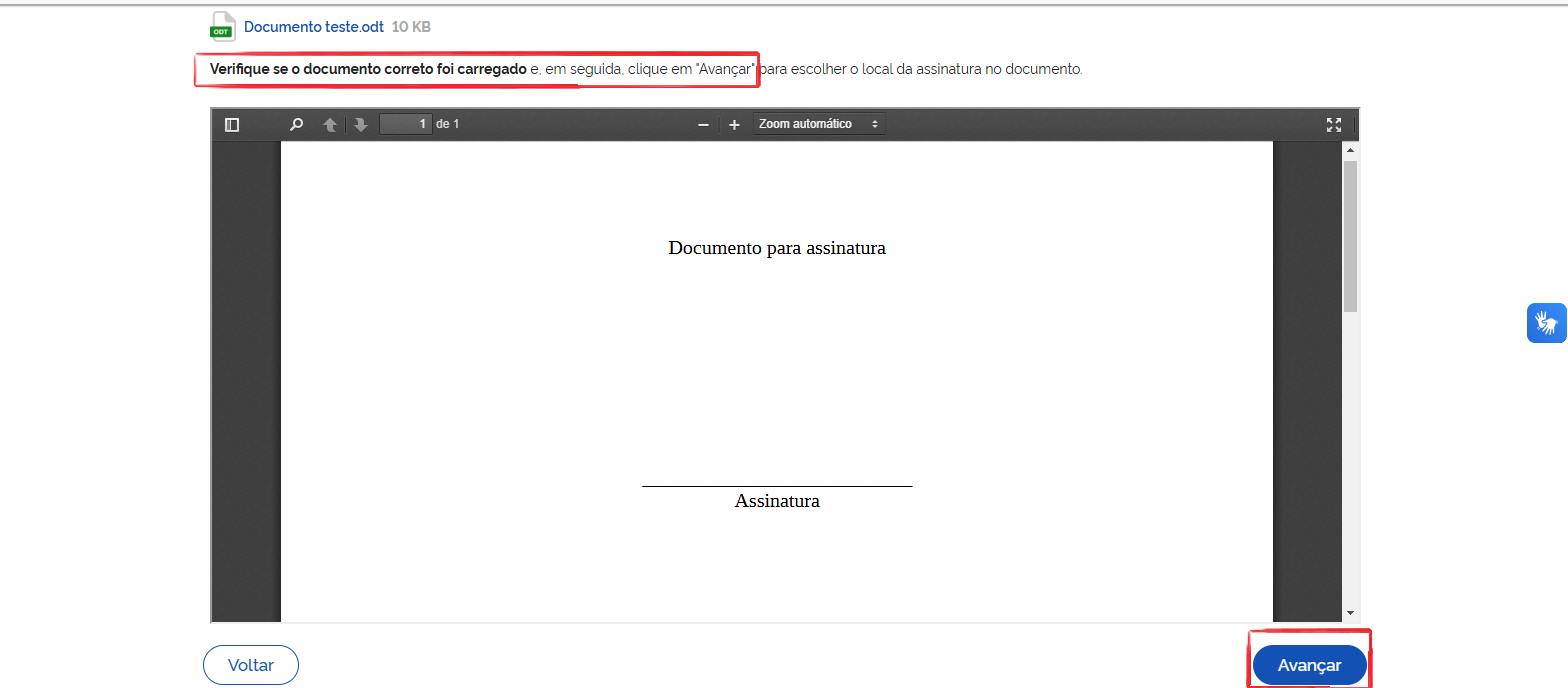Enter presentation fullscreen mode
The height and width of the screenshot is (688, 1568).
[1333, 125]
